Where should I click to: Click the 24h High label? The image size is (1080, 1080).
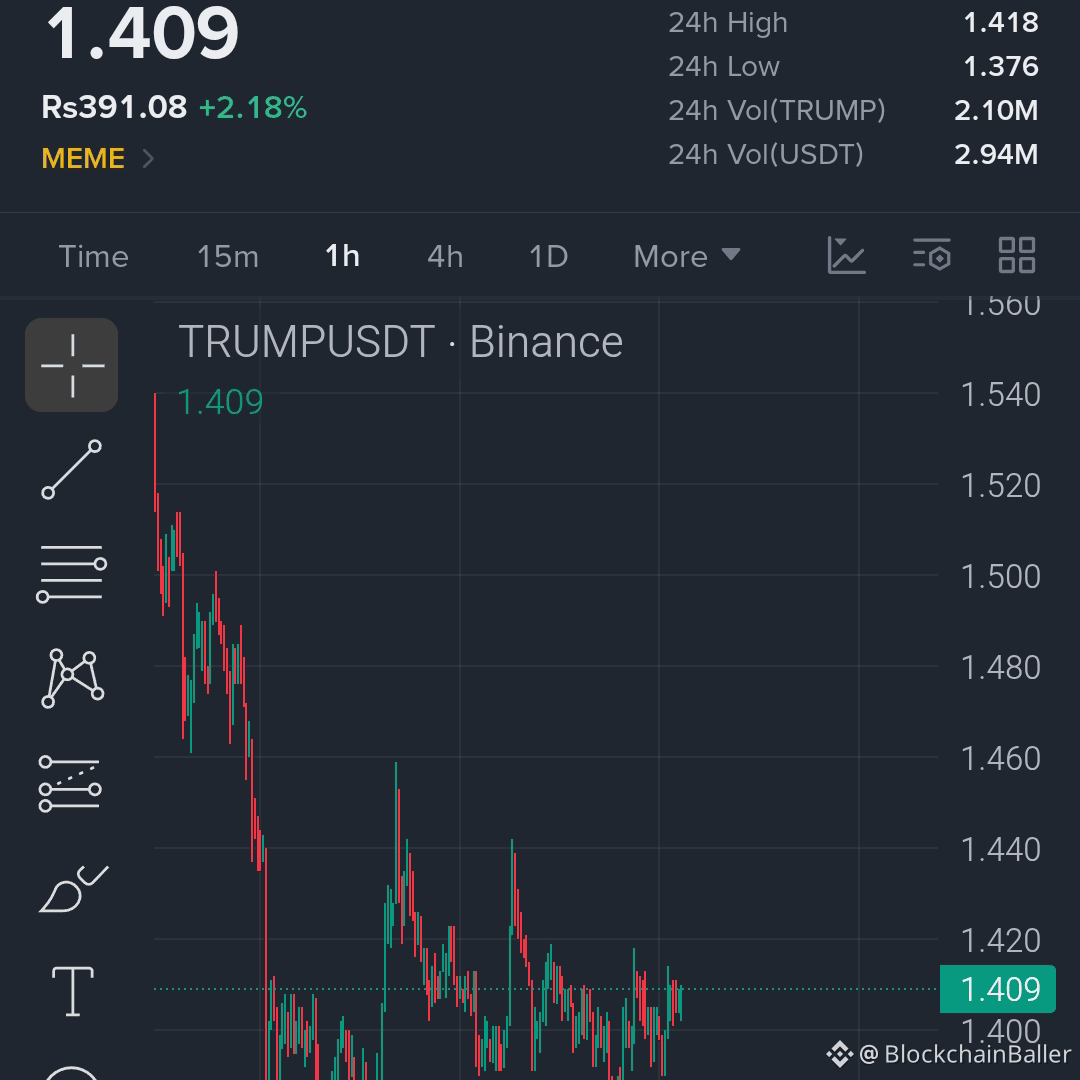pos(728,23)
